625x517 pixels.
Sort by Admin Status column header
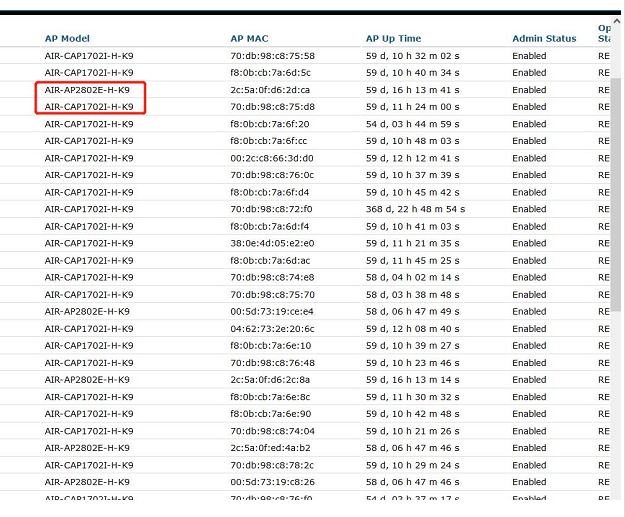(544, 39)
